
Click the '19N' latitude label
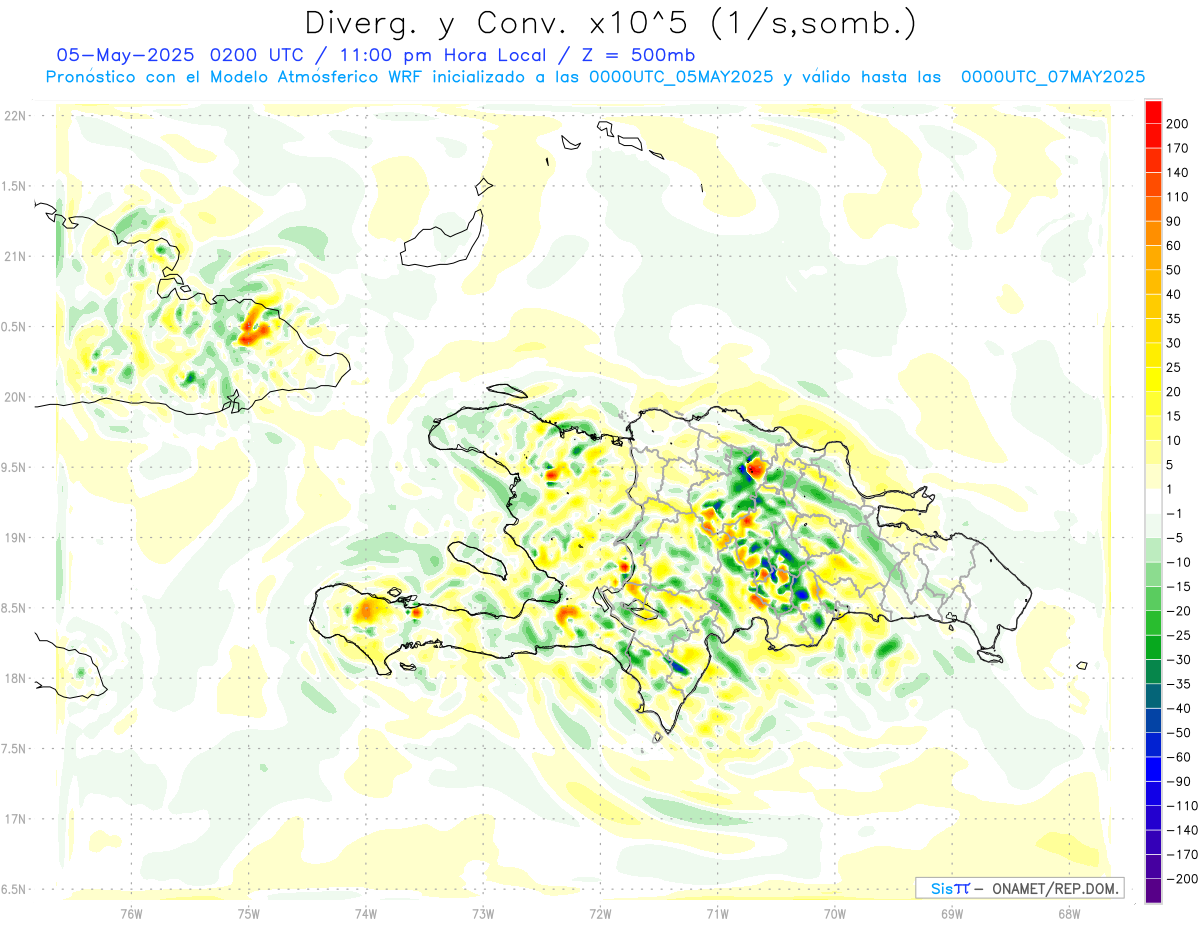tap(14, 538)
